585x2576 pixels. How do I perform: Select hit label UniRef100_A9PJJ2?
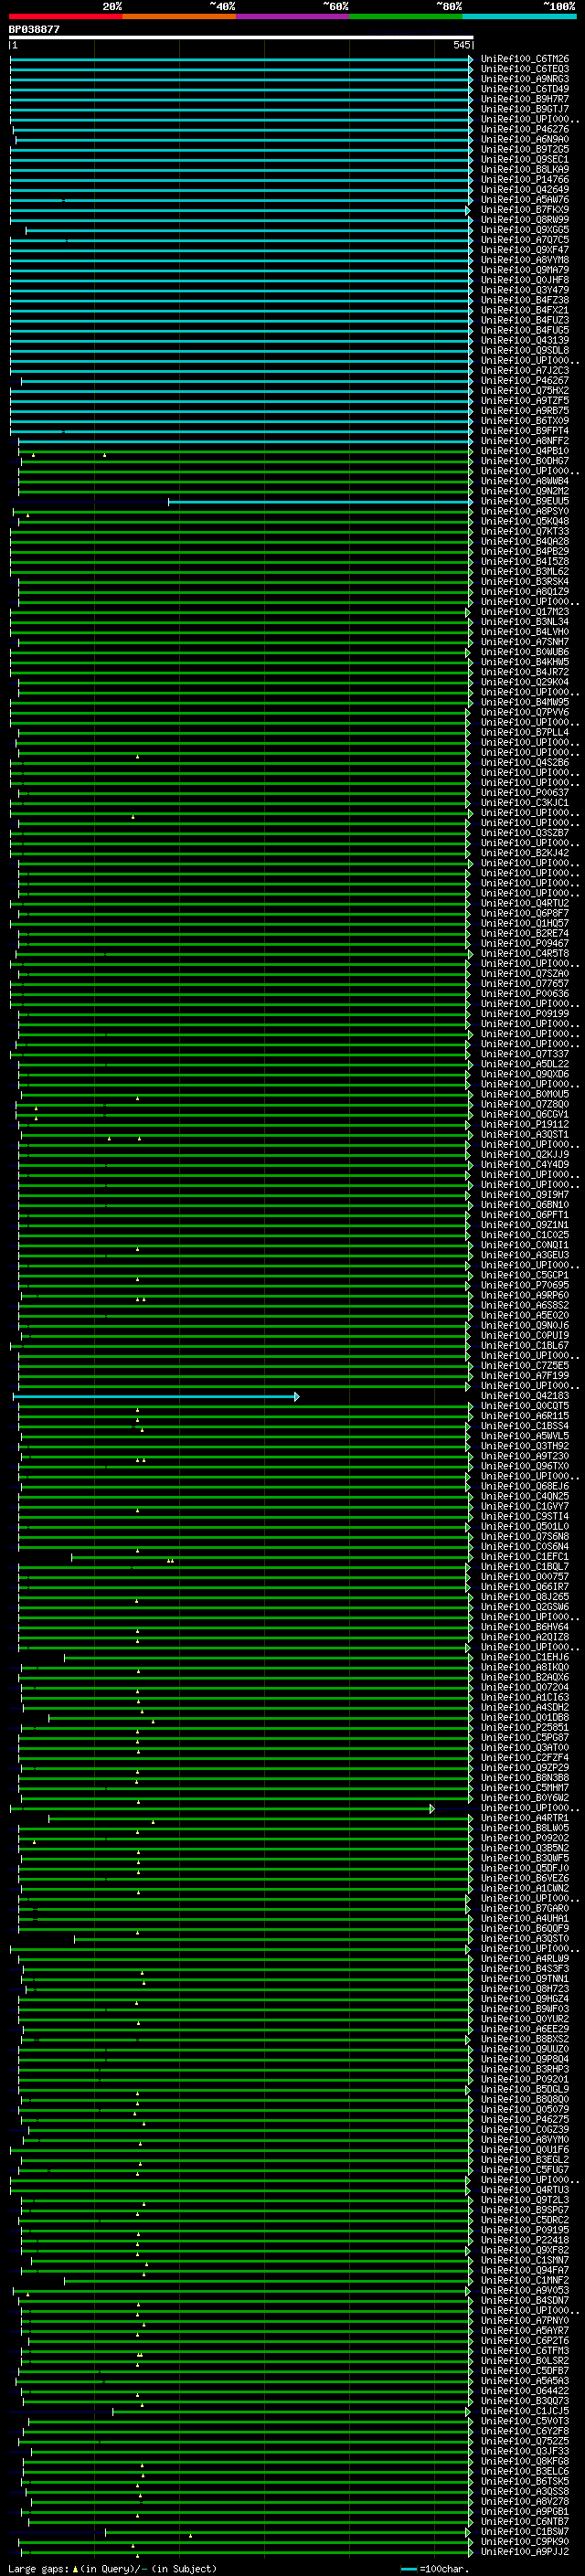[x=525, y=2552]
